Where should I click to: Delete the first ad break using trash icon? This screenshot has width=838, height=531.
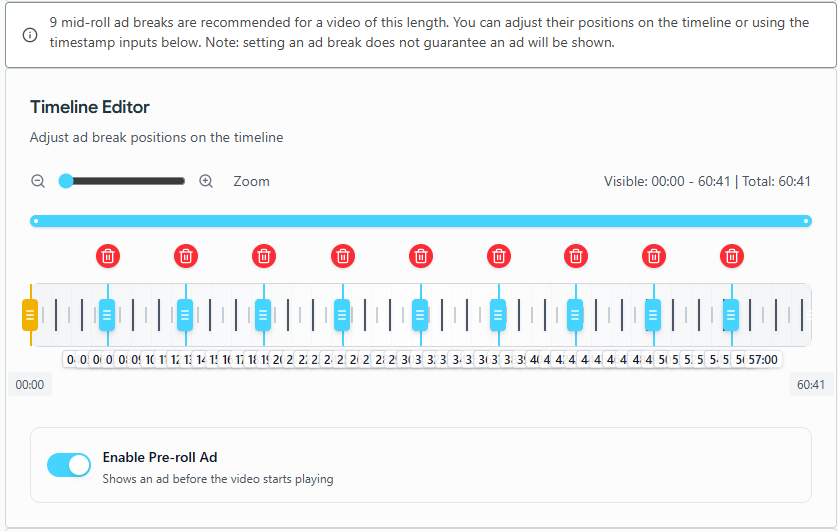[108, 256]
